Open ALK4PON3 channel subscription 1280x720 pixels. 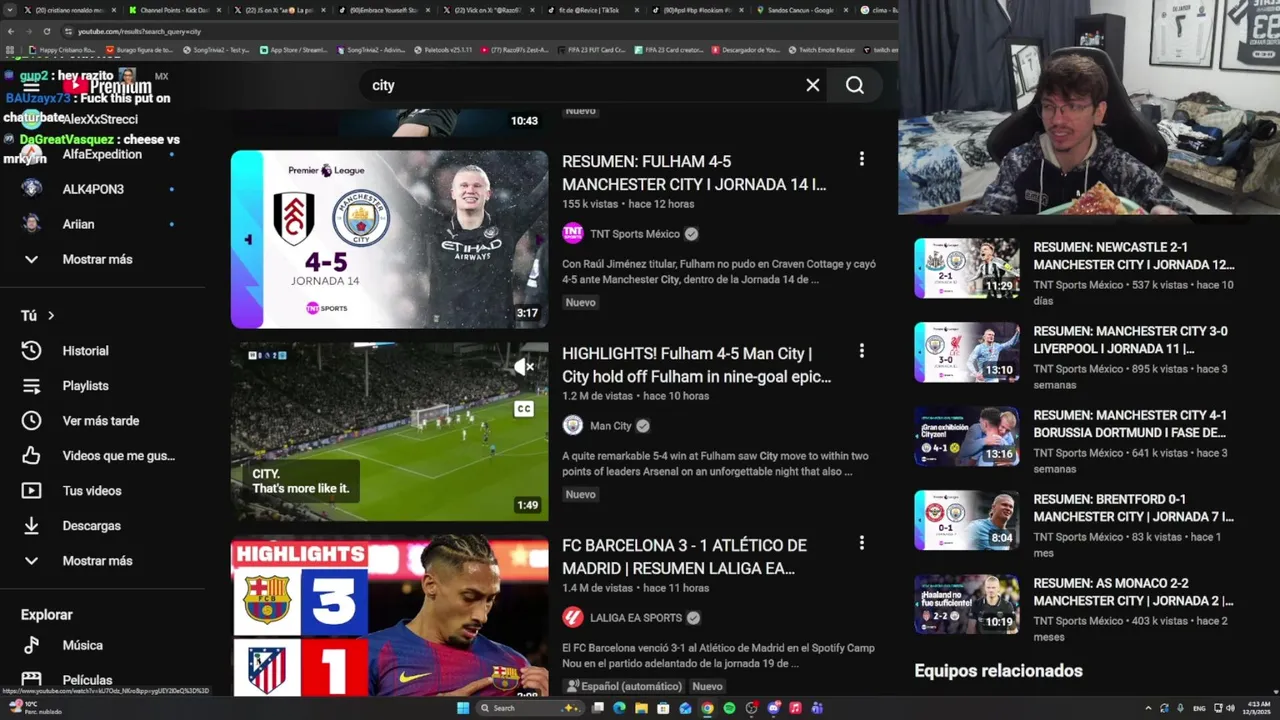click(93, 189)
